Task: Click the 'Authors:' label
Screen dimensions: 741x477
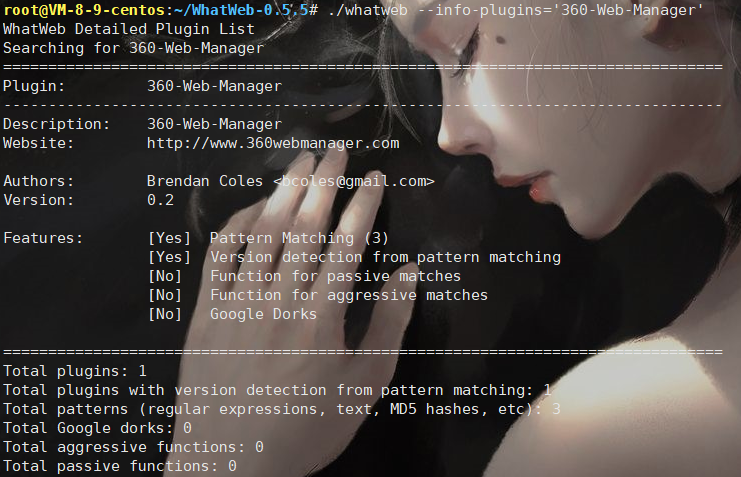Action: (x=39, y=181)
